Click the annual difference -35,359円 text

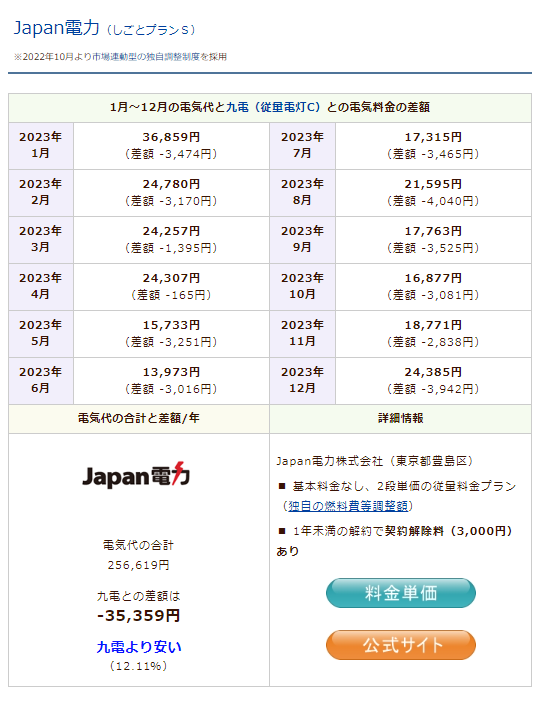tap(139, 616)
